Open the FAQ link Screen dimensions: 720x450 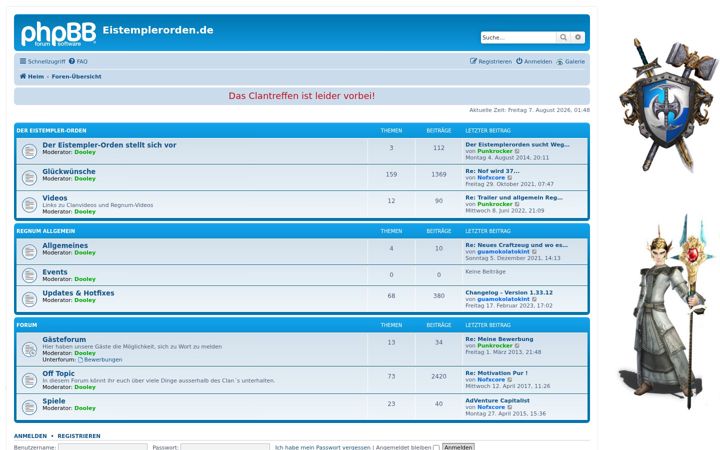point(78,61)
